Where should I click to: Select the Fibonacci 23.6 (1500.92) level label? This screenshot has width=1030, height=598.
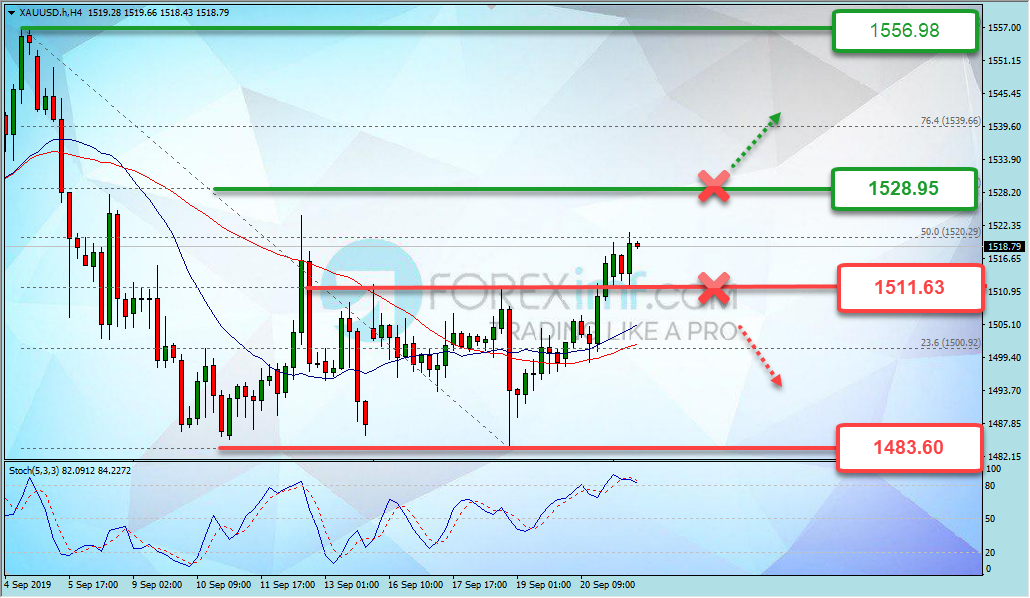point(949,343)
